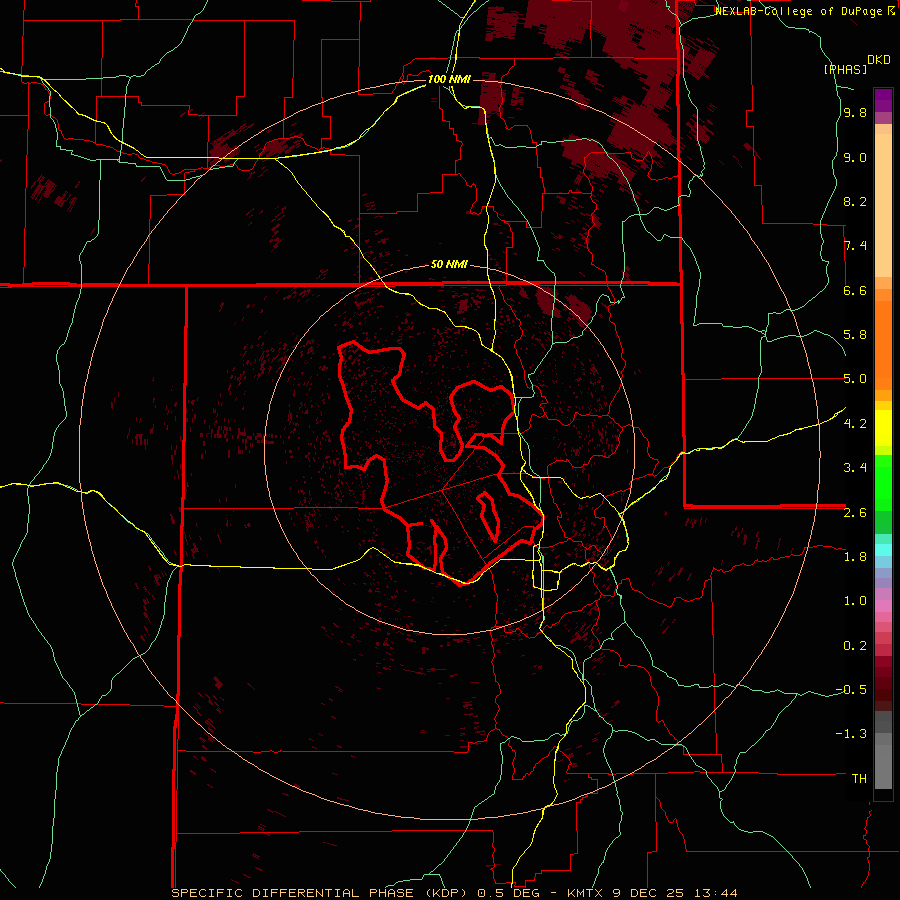900x900 pixels.
Task: Click the 4.2 scale value
Action: click(855, 423)
